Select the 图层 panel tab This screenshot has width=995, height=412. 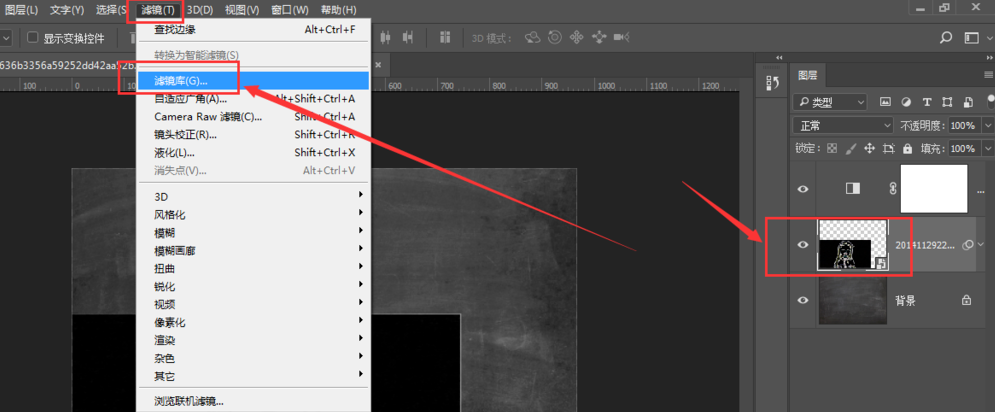(x=808, y=76)
